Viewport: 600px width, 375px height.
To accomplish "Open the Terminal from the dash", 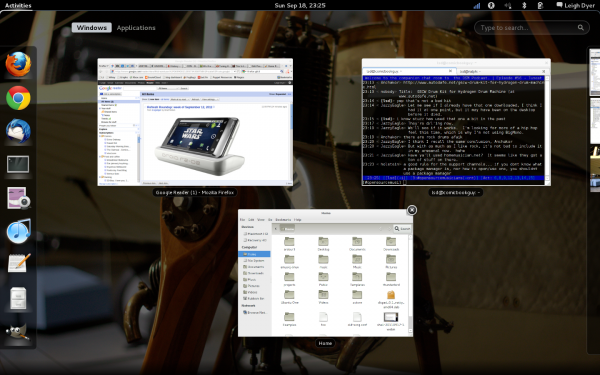I will pyautogui.click(x=18, y=165).
